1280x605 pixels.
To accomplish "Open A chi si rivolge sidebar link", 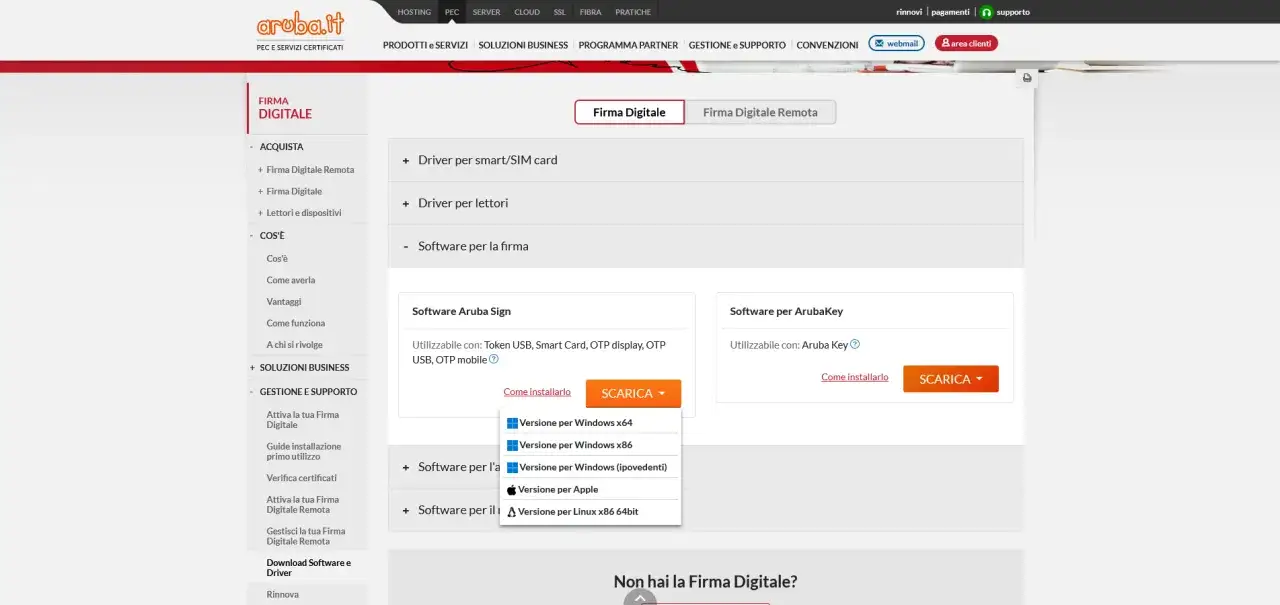I will pos(295,345).
